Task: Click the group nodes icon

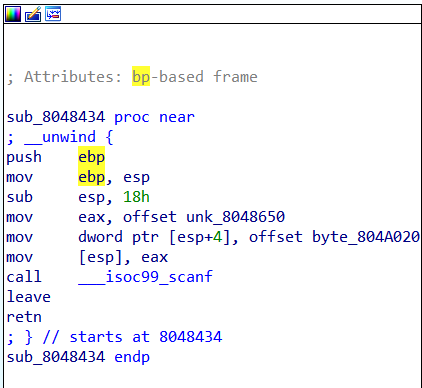Action: [53, 14]
